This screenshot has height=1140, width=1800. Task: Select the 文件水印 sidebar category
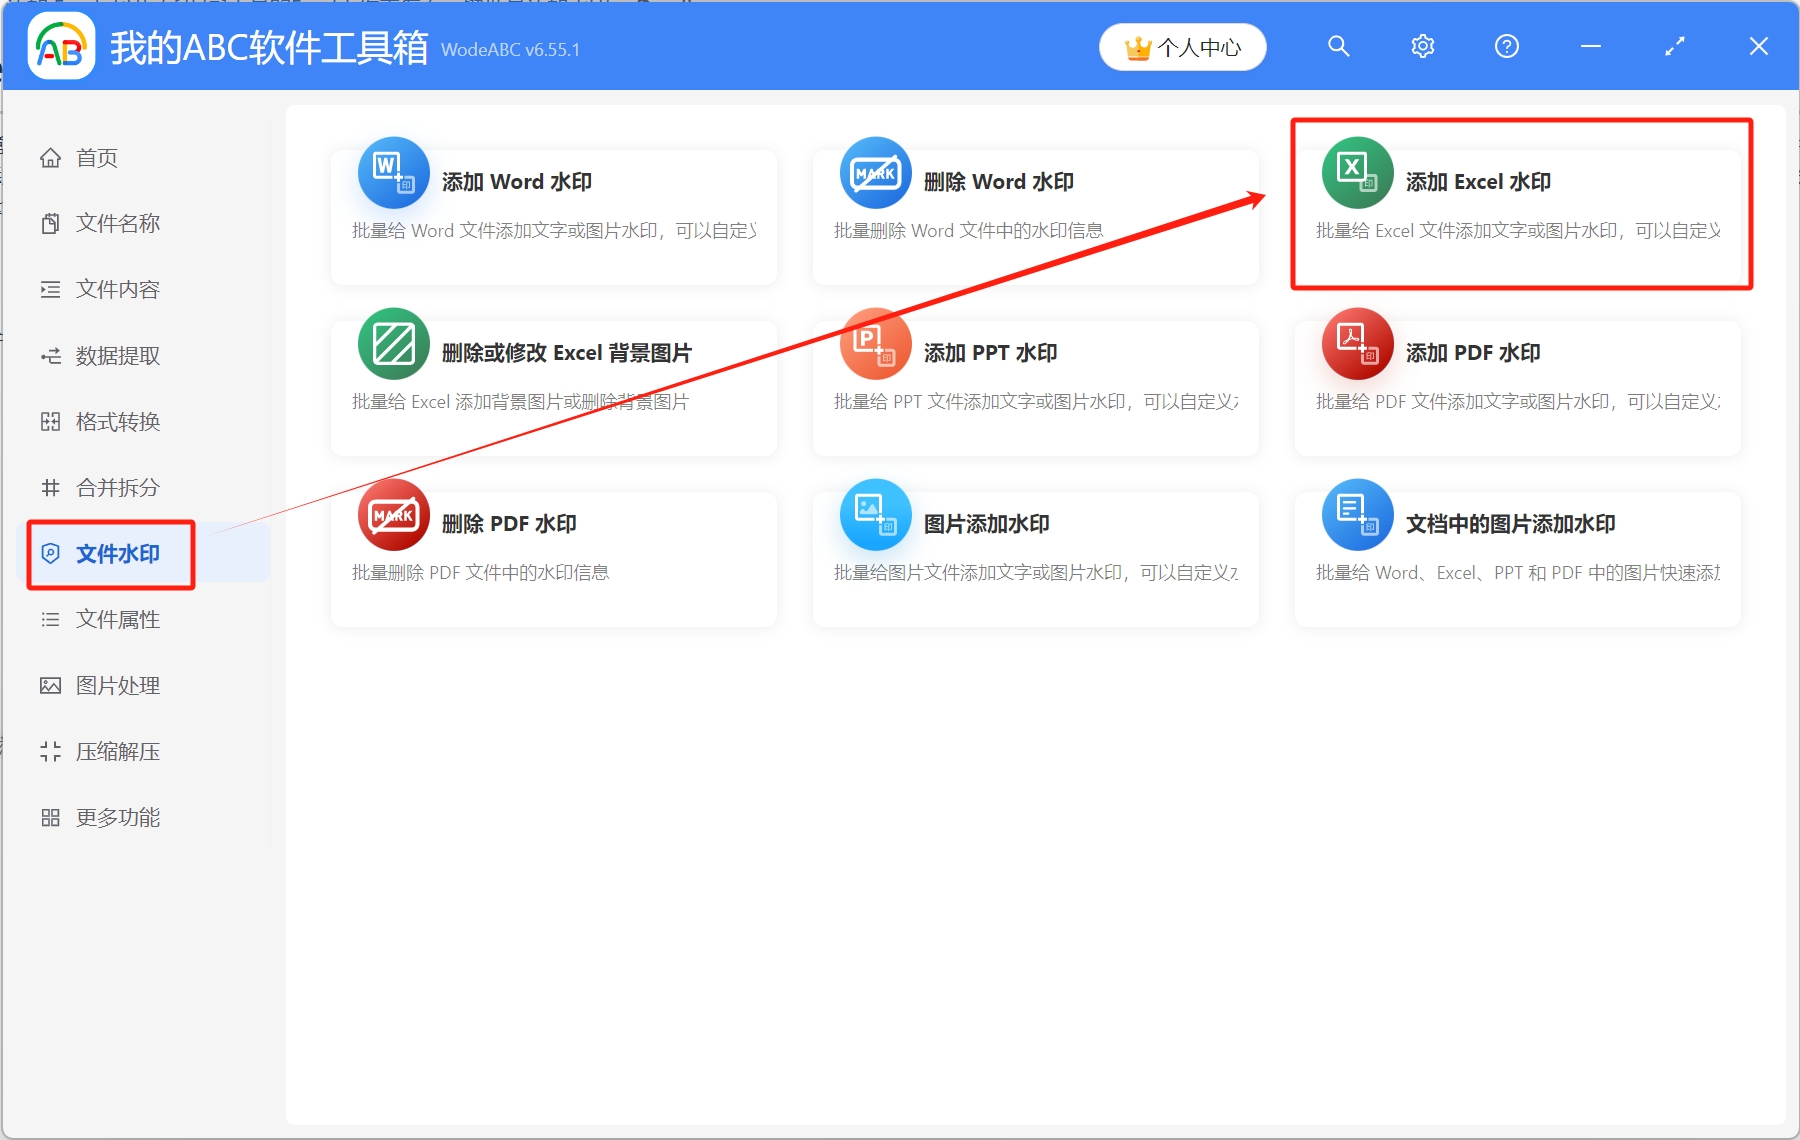coord(110,553)
